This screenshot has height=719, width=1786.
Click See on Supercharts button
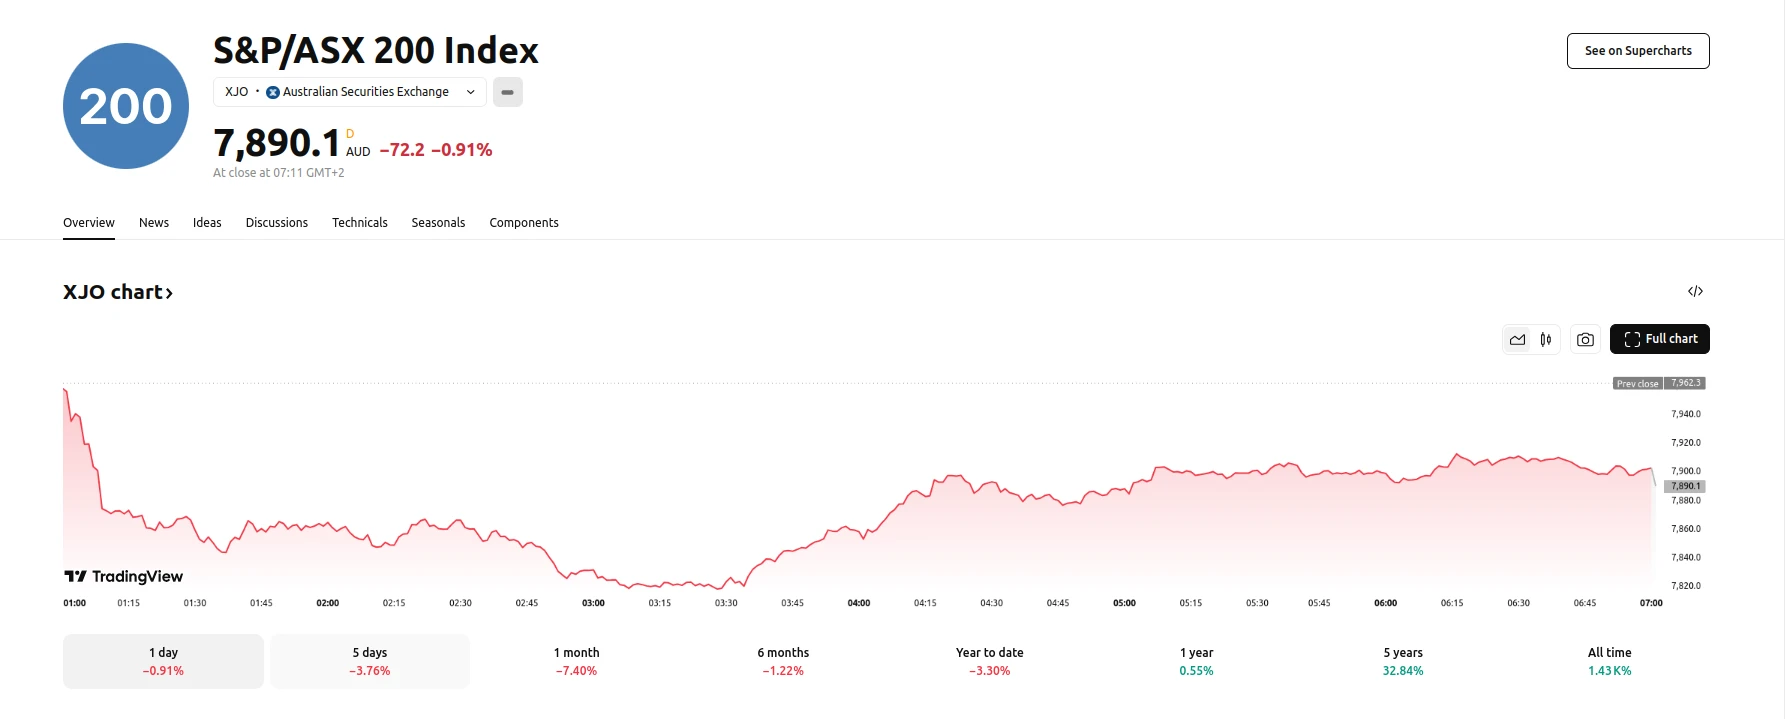[1638, 51]
